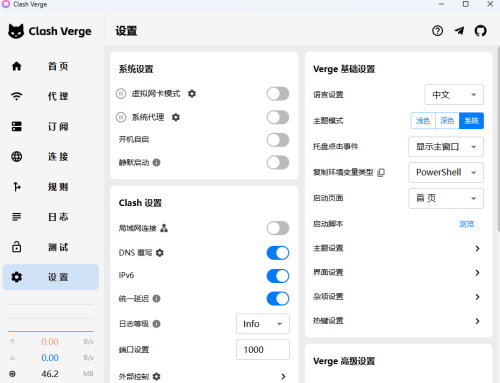Screen dimensions: 500x383
Task: Expand 热键设置 row chevron
Action: [x=477, y=321]
